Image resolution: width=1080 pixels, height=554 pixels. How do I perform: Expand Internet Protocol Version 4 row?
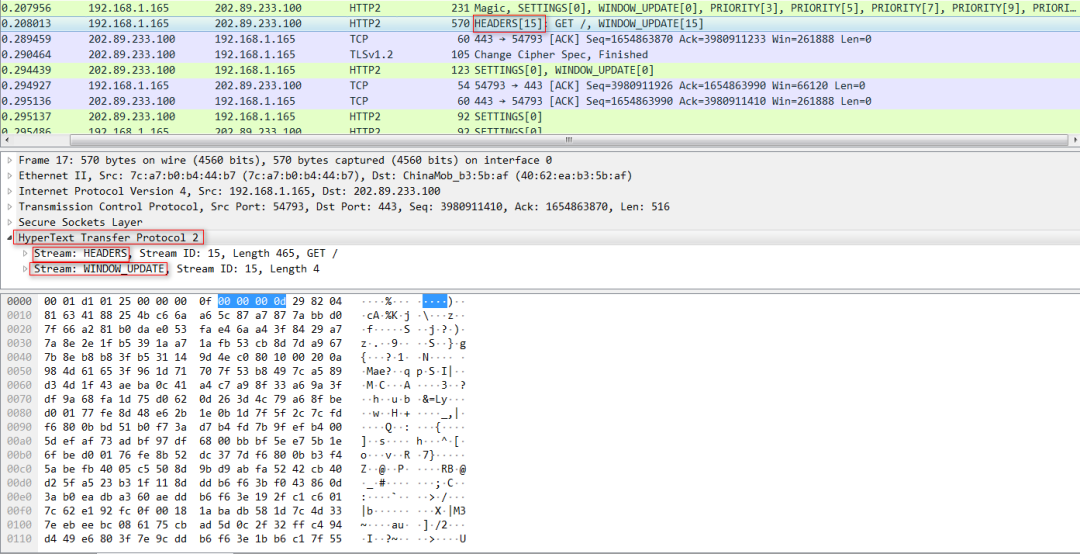click(10, 191)
